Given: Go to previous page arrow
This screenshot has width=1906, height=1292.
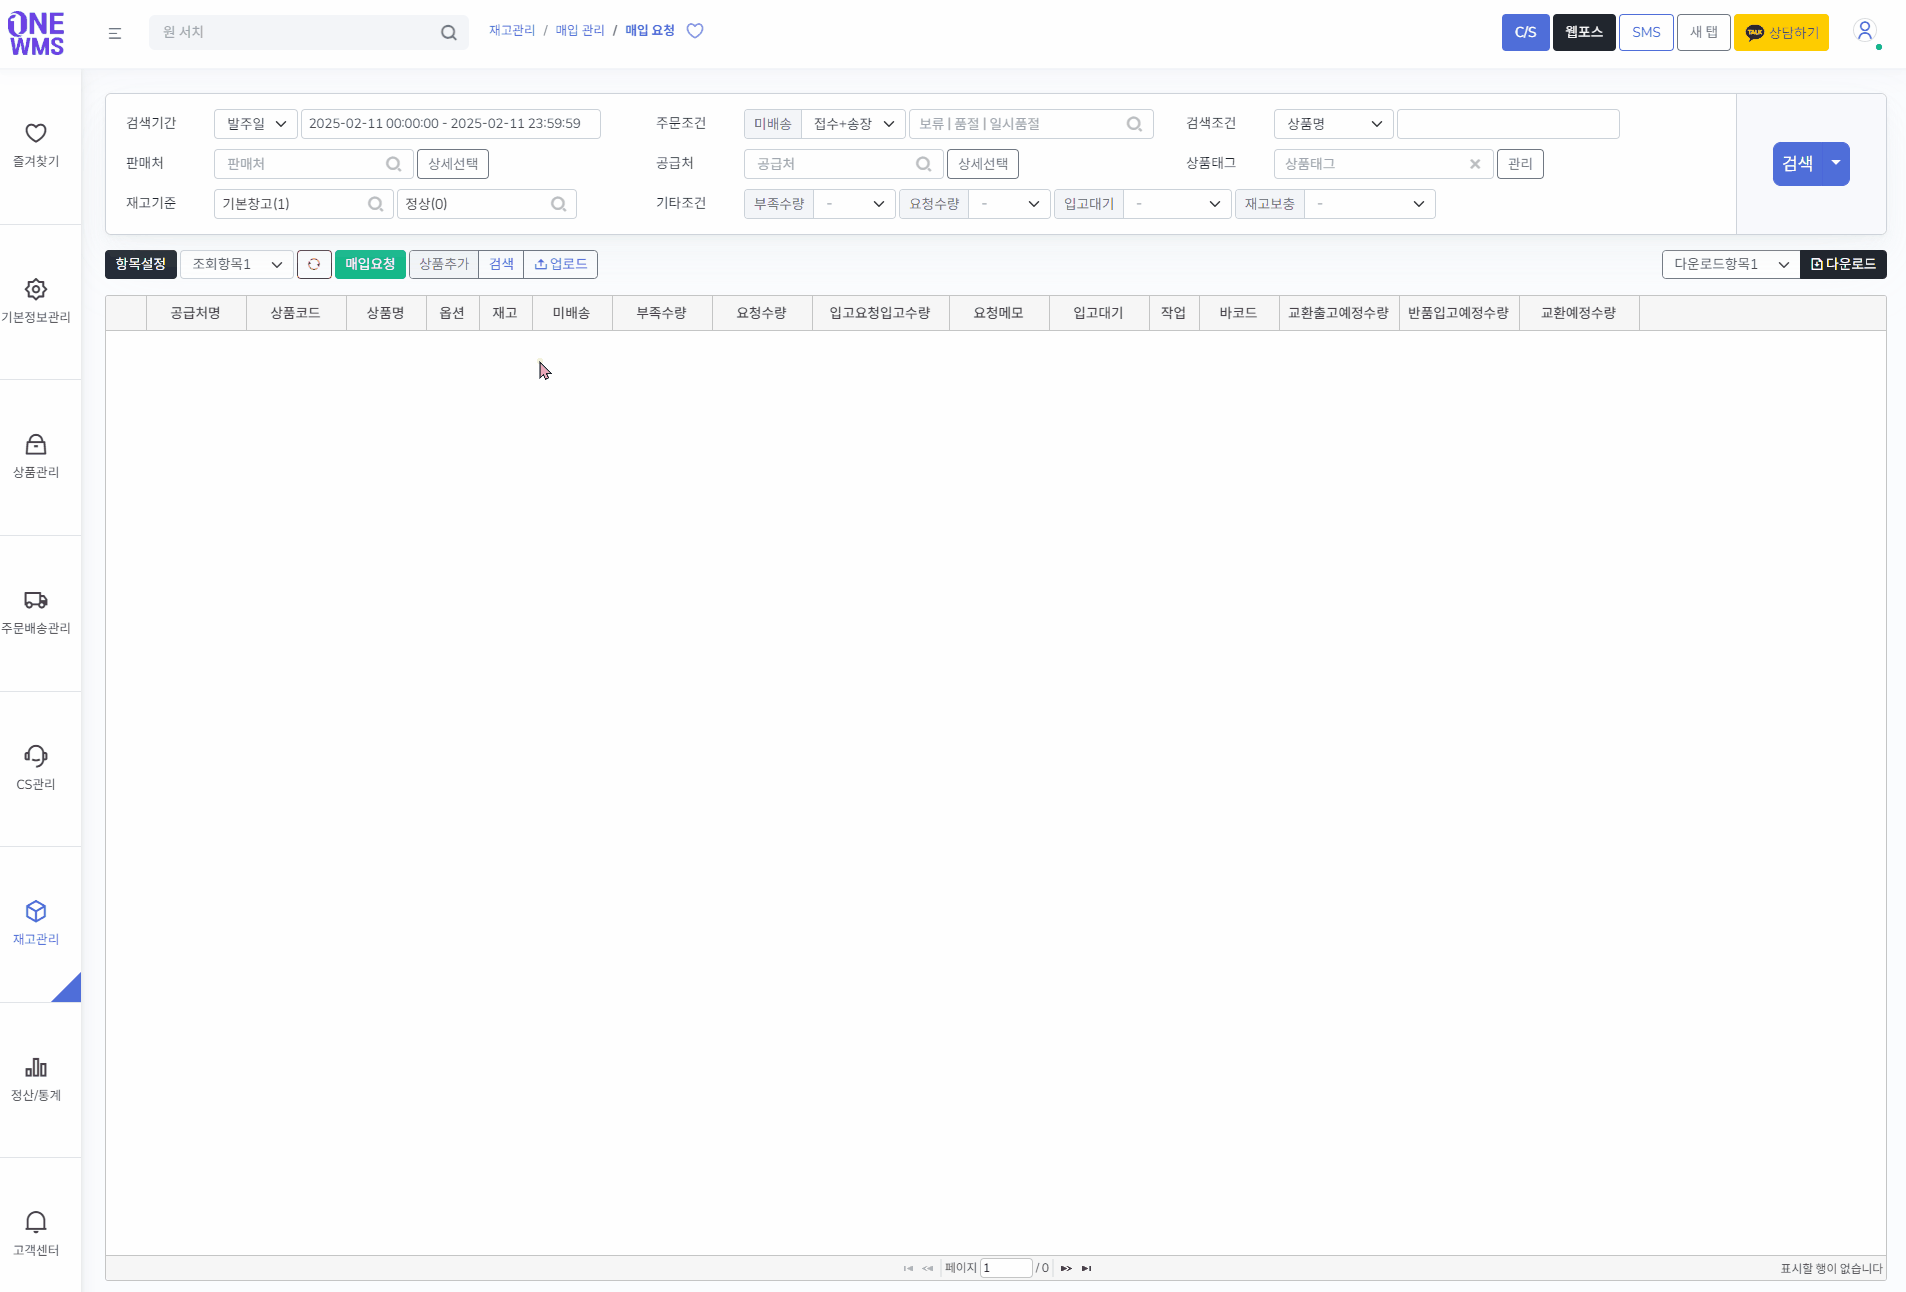Looking at the screenshot, I should tap(928, 1268).
